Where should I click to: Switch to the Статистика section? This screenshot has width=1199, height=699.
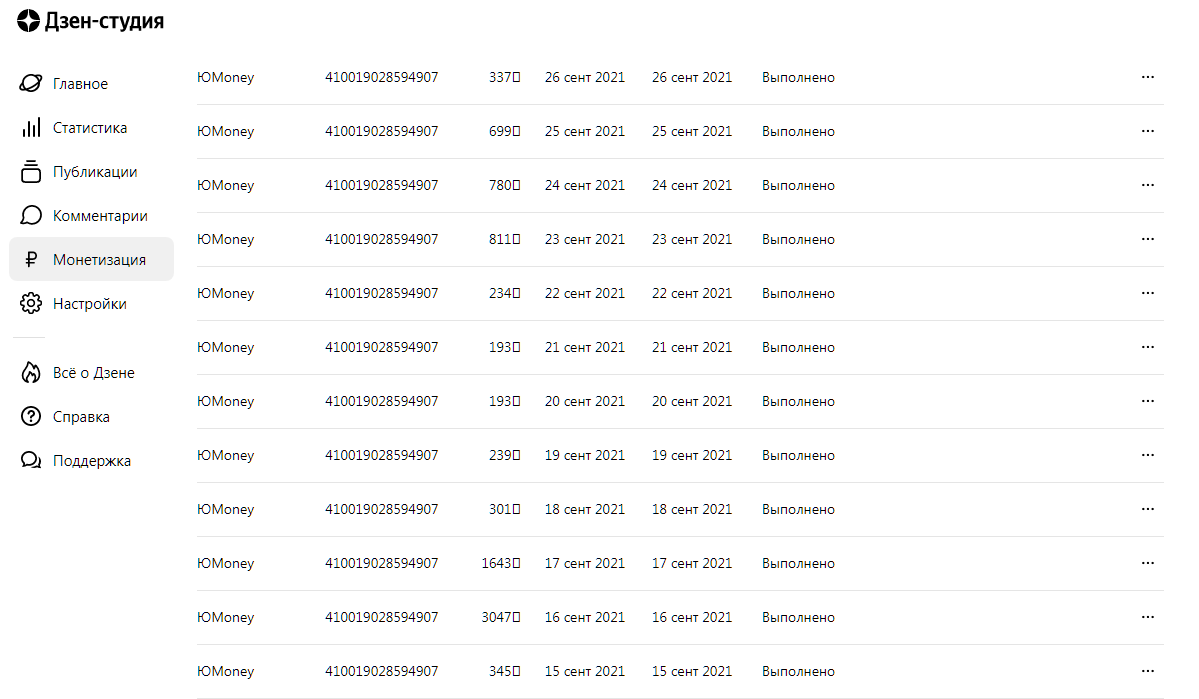tap(90, 128)
